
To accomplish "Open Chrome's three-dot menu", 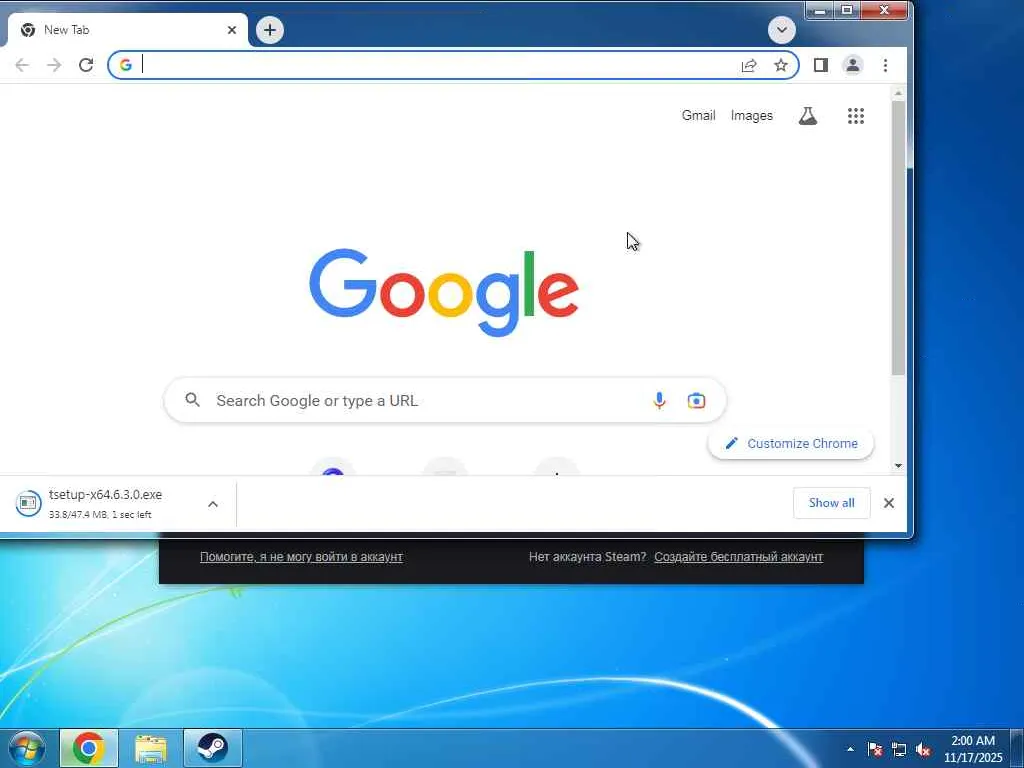I will 885,65.
